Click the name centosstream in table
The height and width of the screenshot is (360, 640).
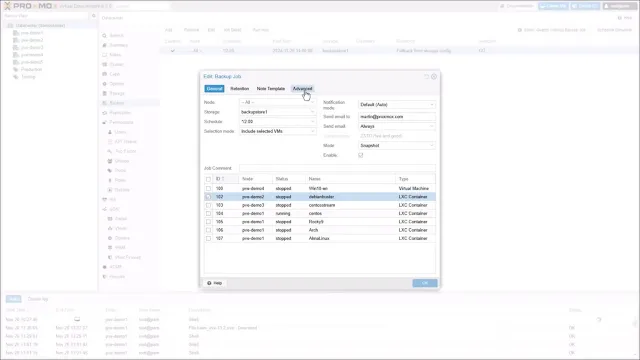pyautogui.click(x=322, y=205)
